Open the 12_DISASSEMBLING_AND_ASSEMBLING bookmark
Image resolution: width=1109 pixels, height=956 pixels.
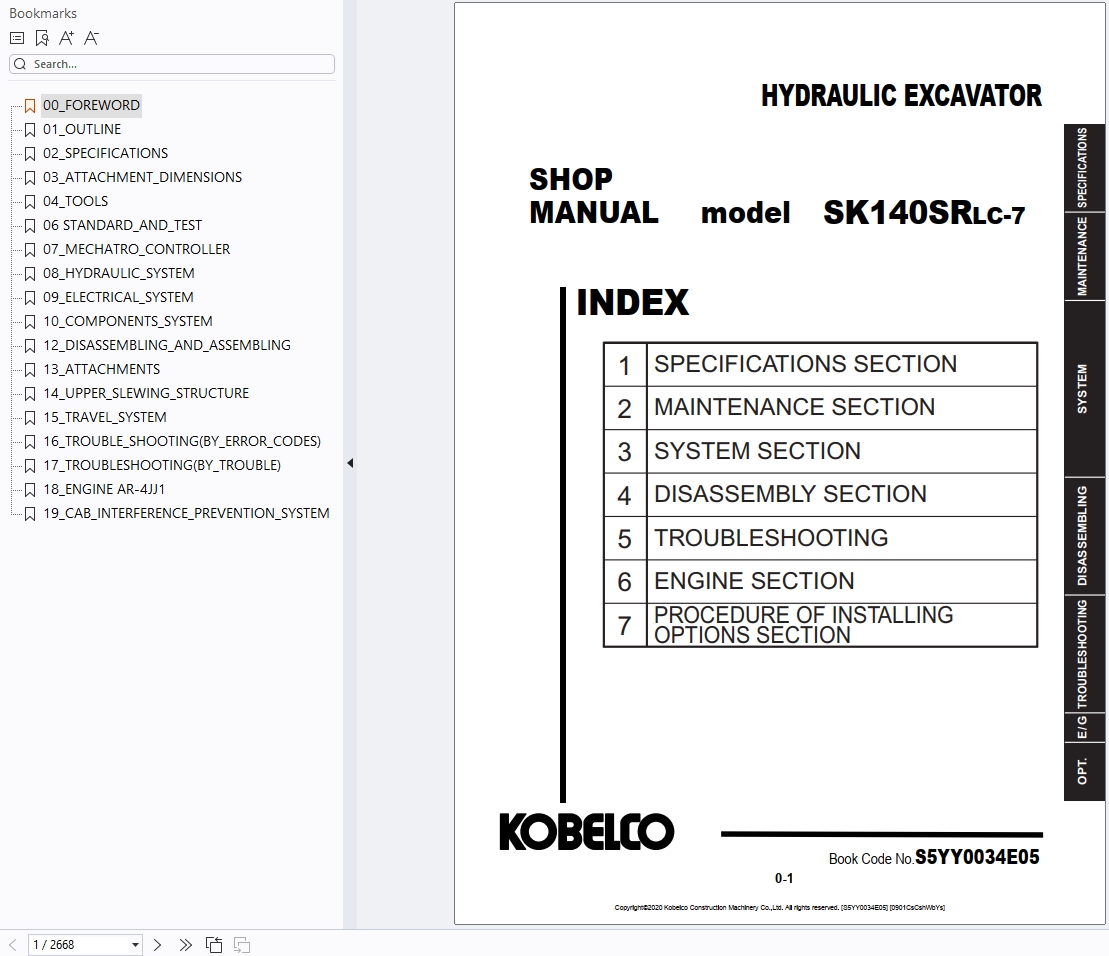coord(167,346)
